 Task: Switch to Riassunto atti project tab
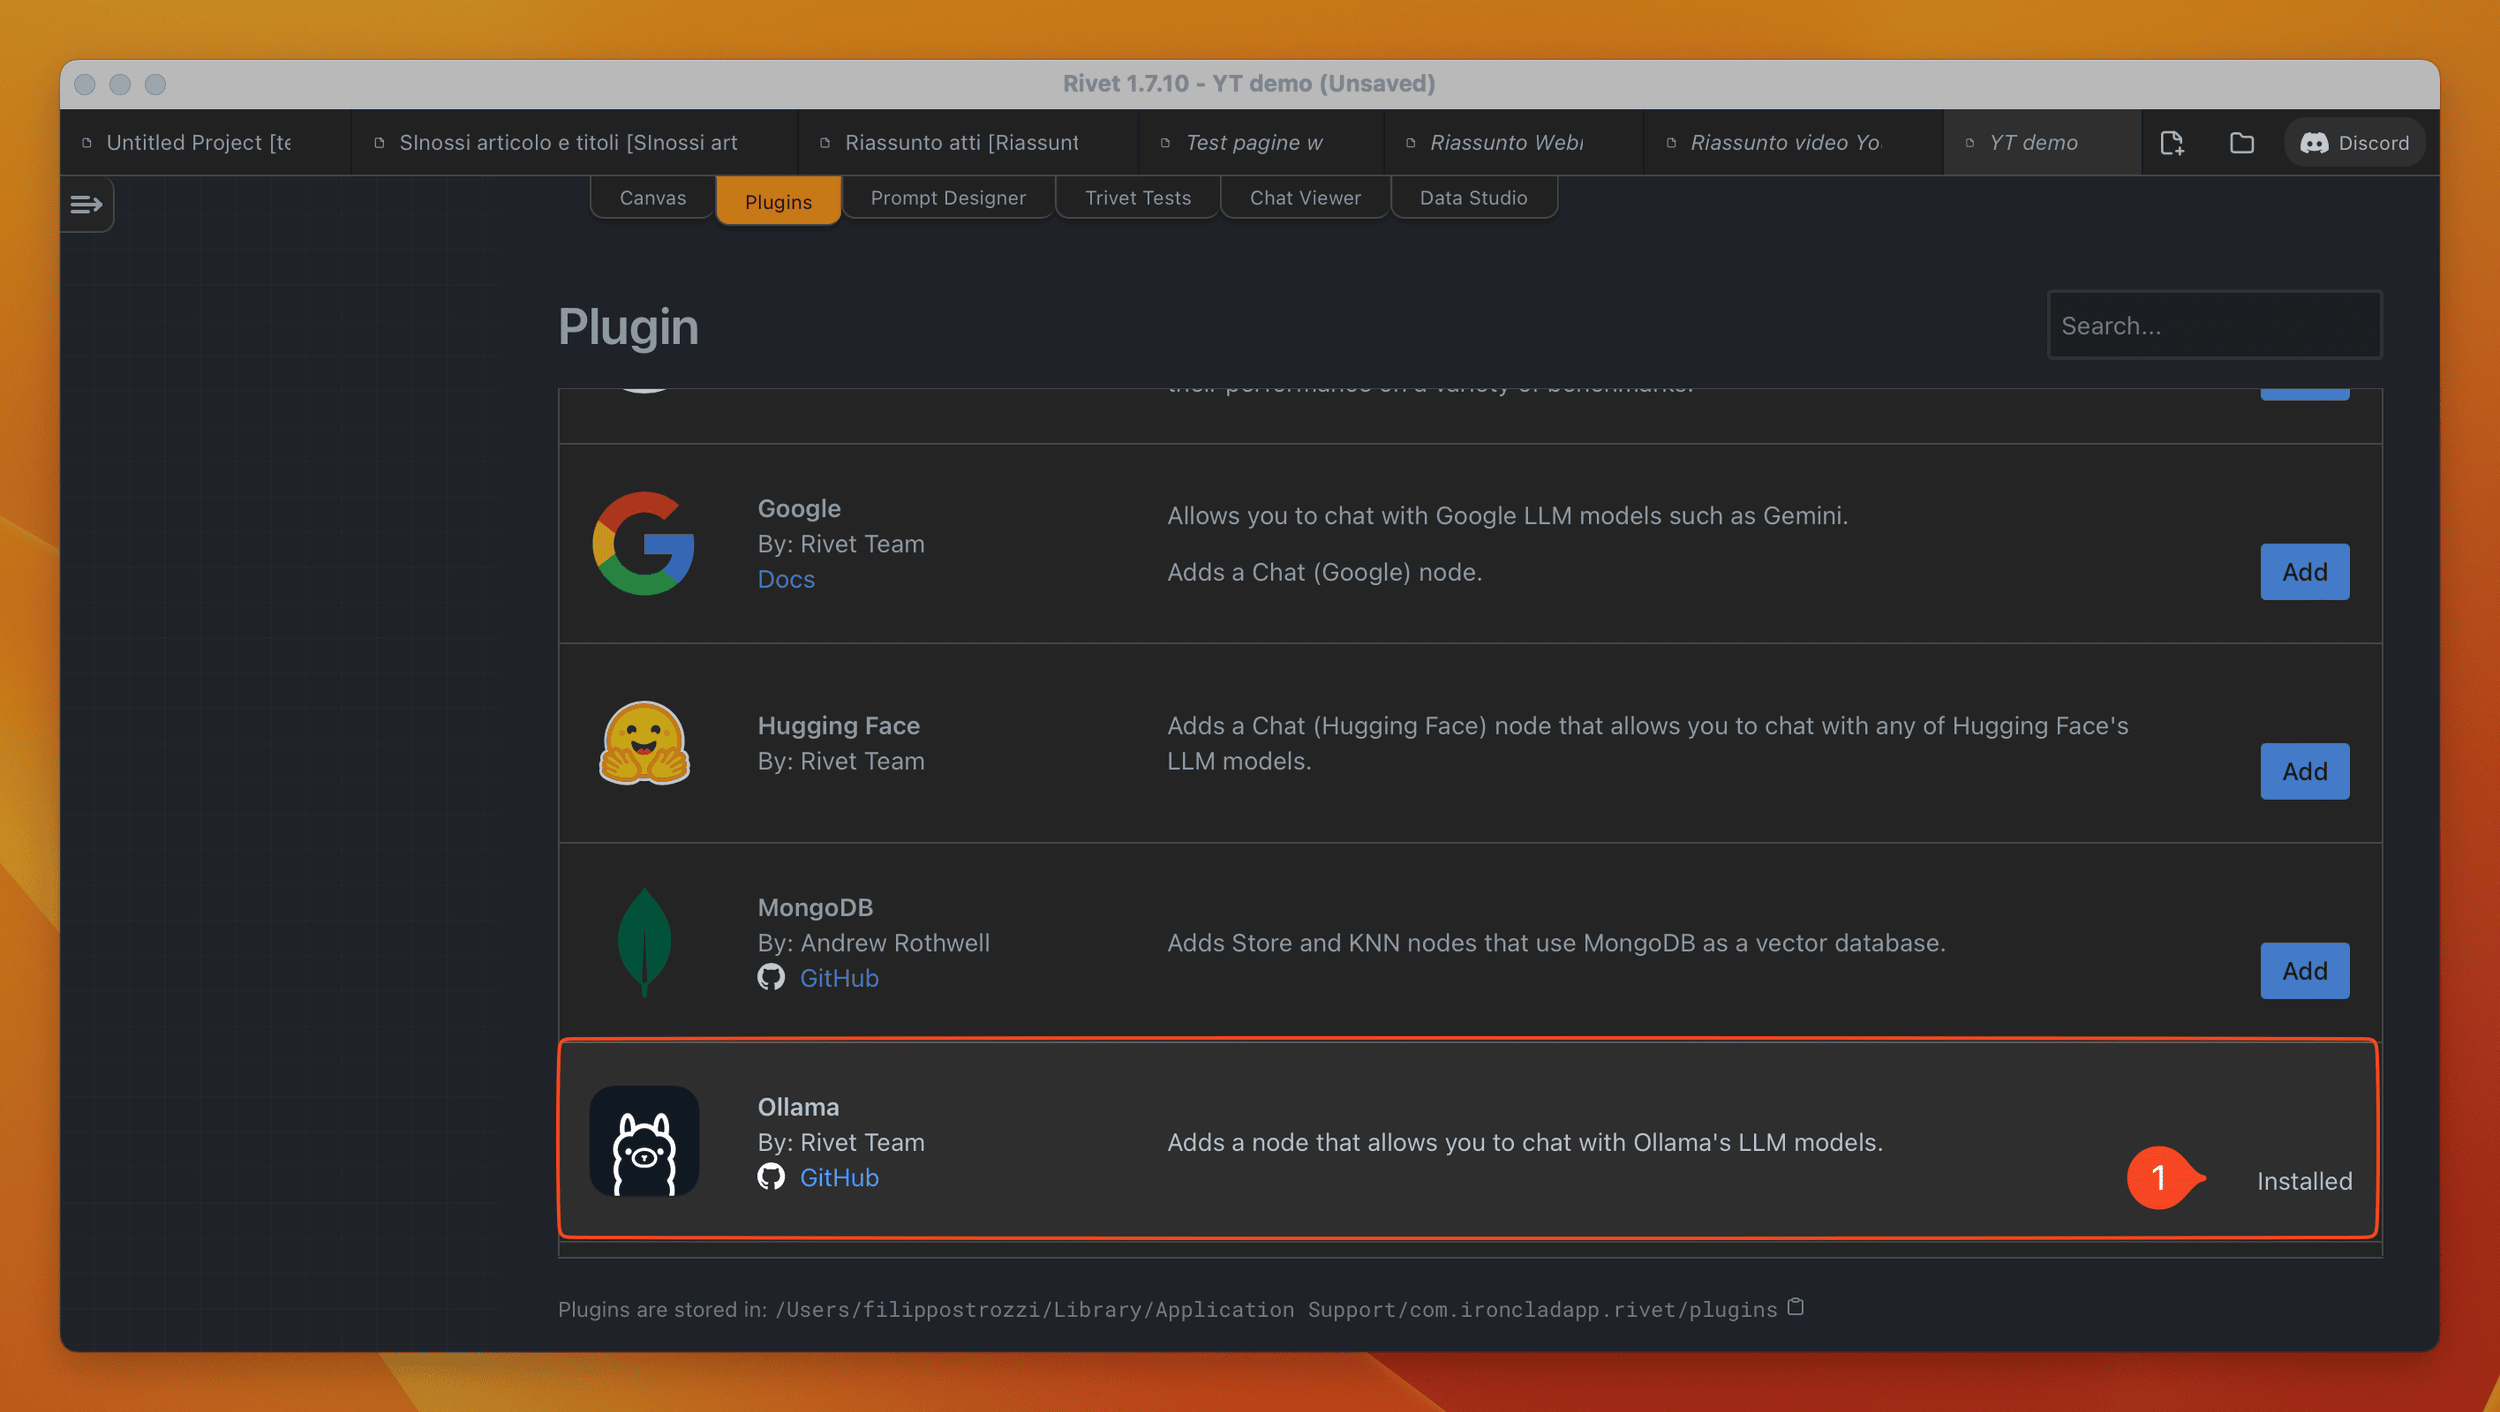[967, 143]
